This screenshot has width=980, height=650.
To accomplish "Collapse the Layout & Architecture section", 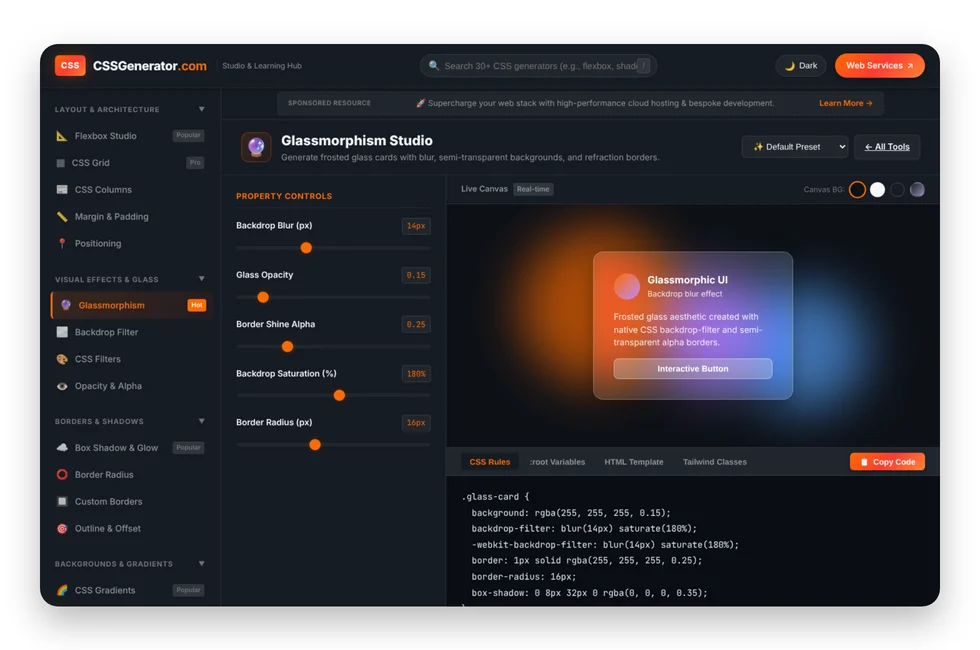I will click(201, 109).
